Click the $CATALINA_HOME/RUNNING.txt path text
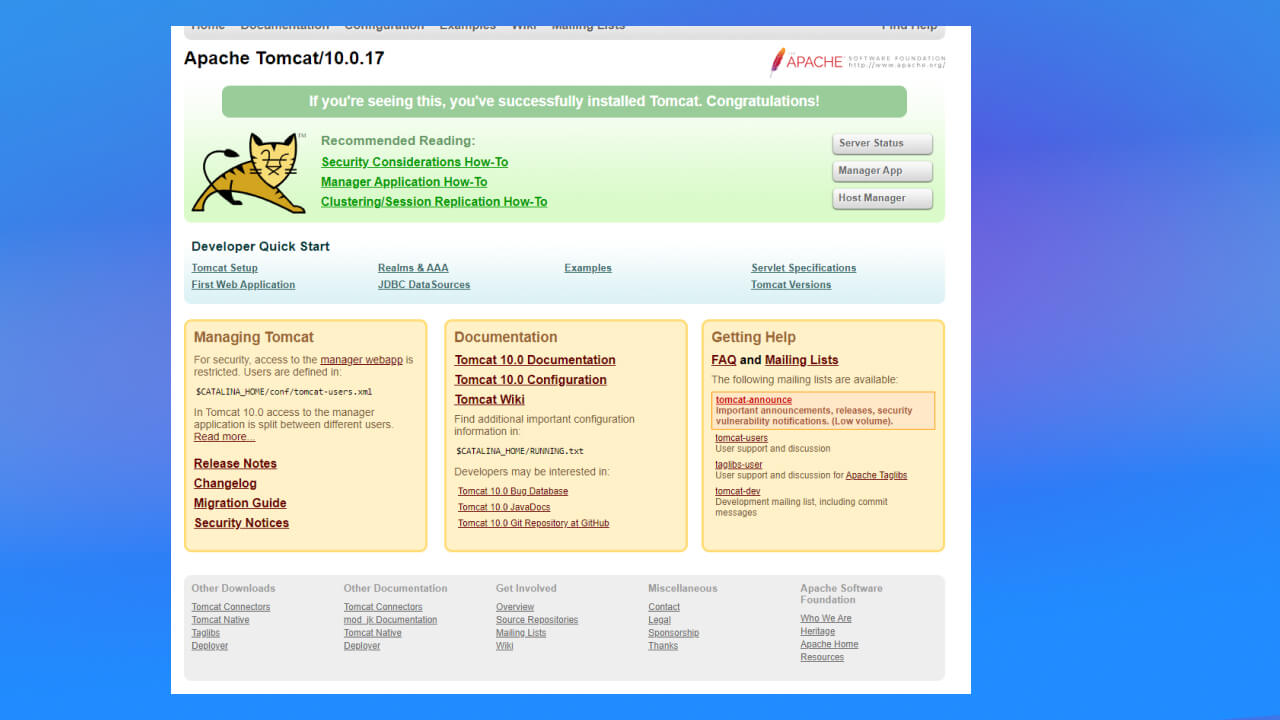This screenshot has width=1280, height=720. point(520,451)
